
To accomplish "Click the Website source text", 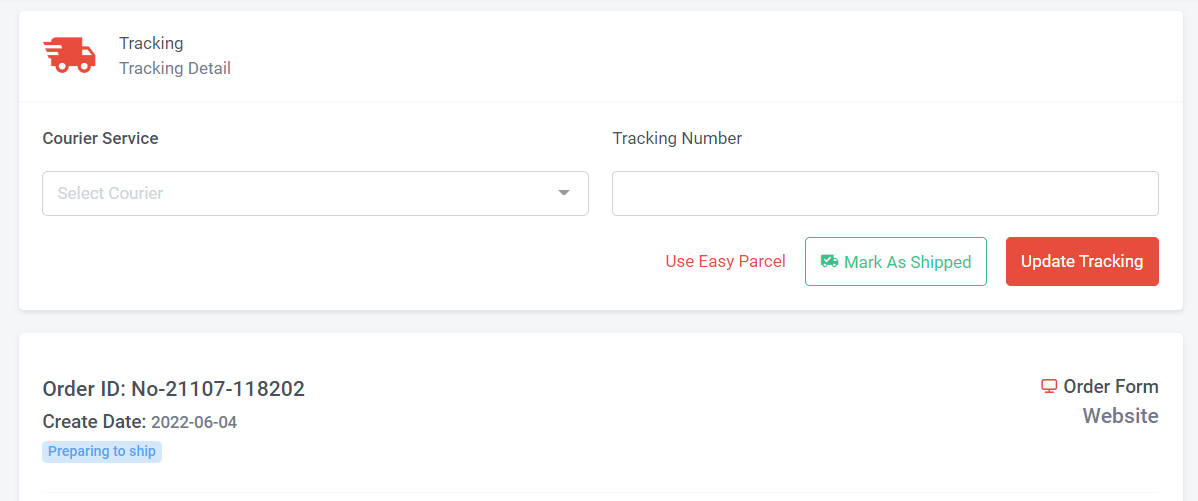I will coord(1120,416).
